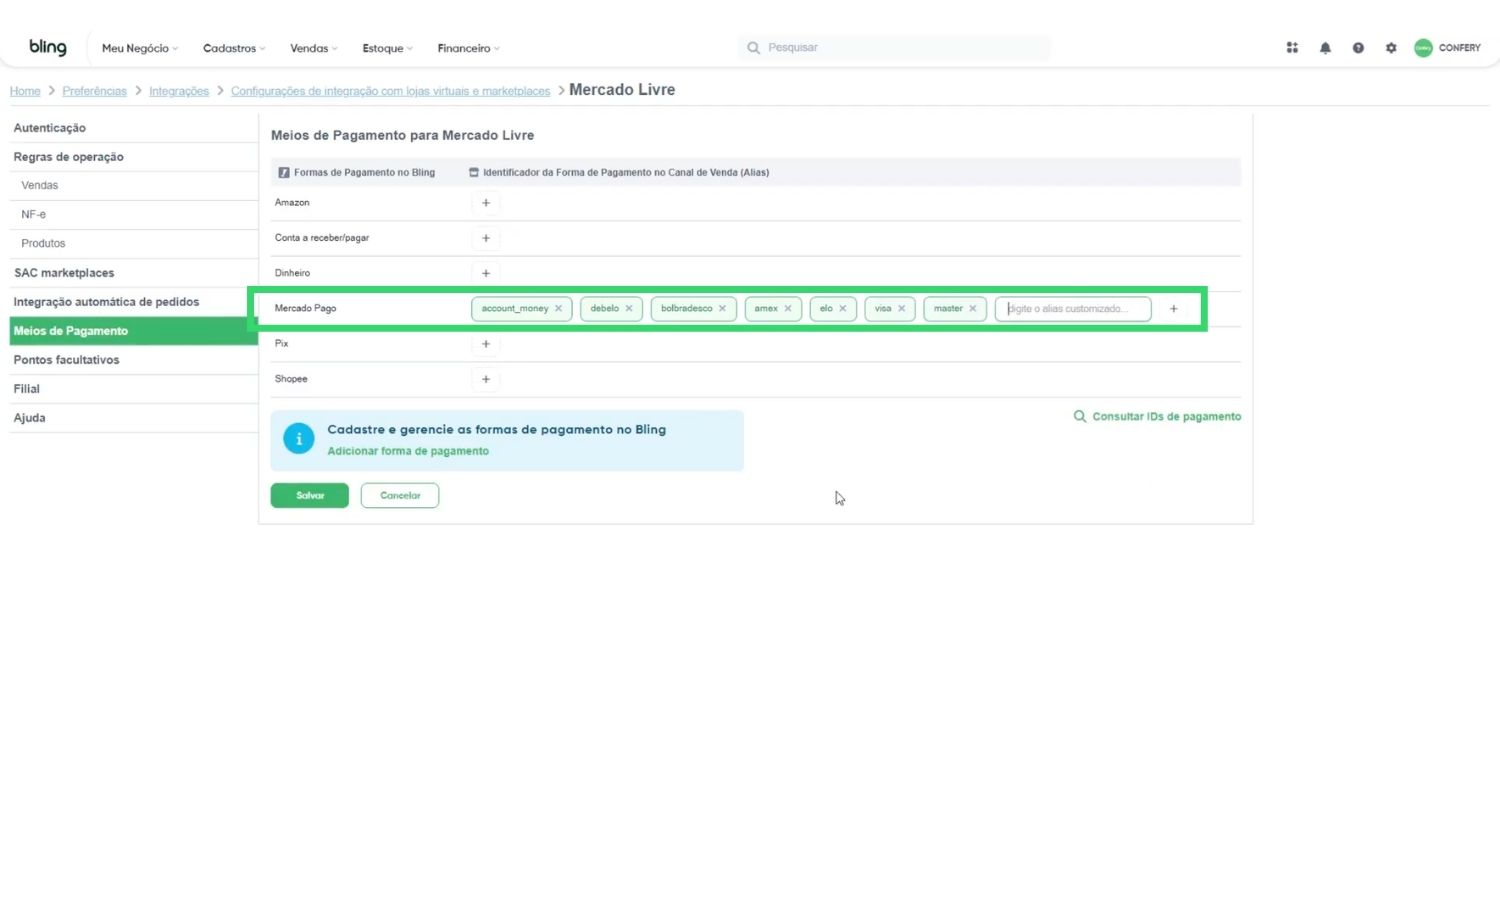1500x900 pixels.
Task: Click the CONFERY account avatar
Action: coord(1423,48)
